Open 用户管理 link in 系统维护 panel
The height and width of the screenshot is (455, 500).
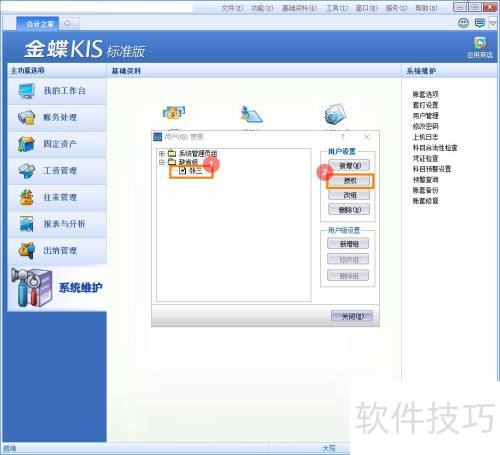(426, 116)
